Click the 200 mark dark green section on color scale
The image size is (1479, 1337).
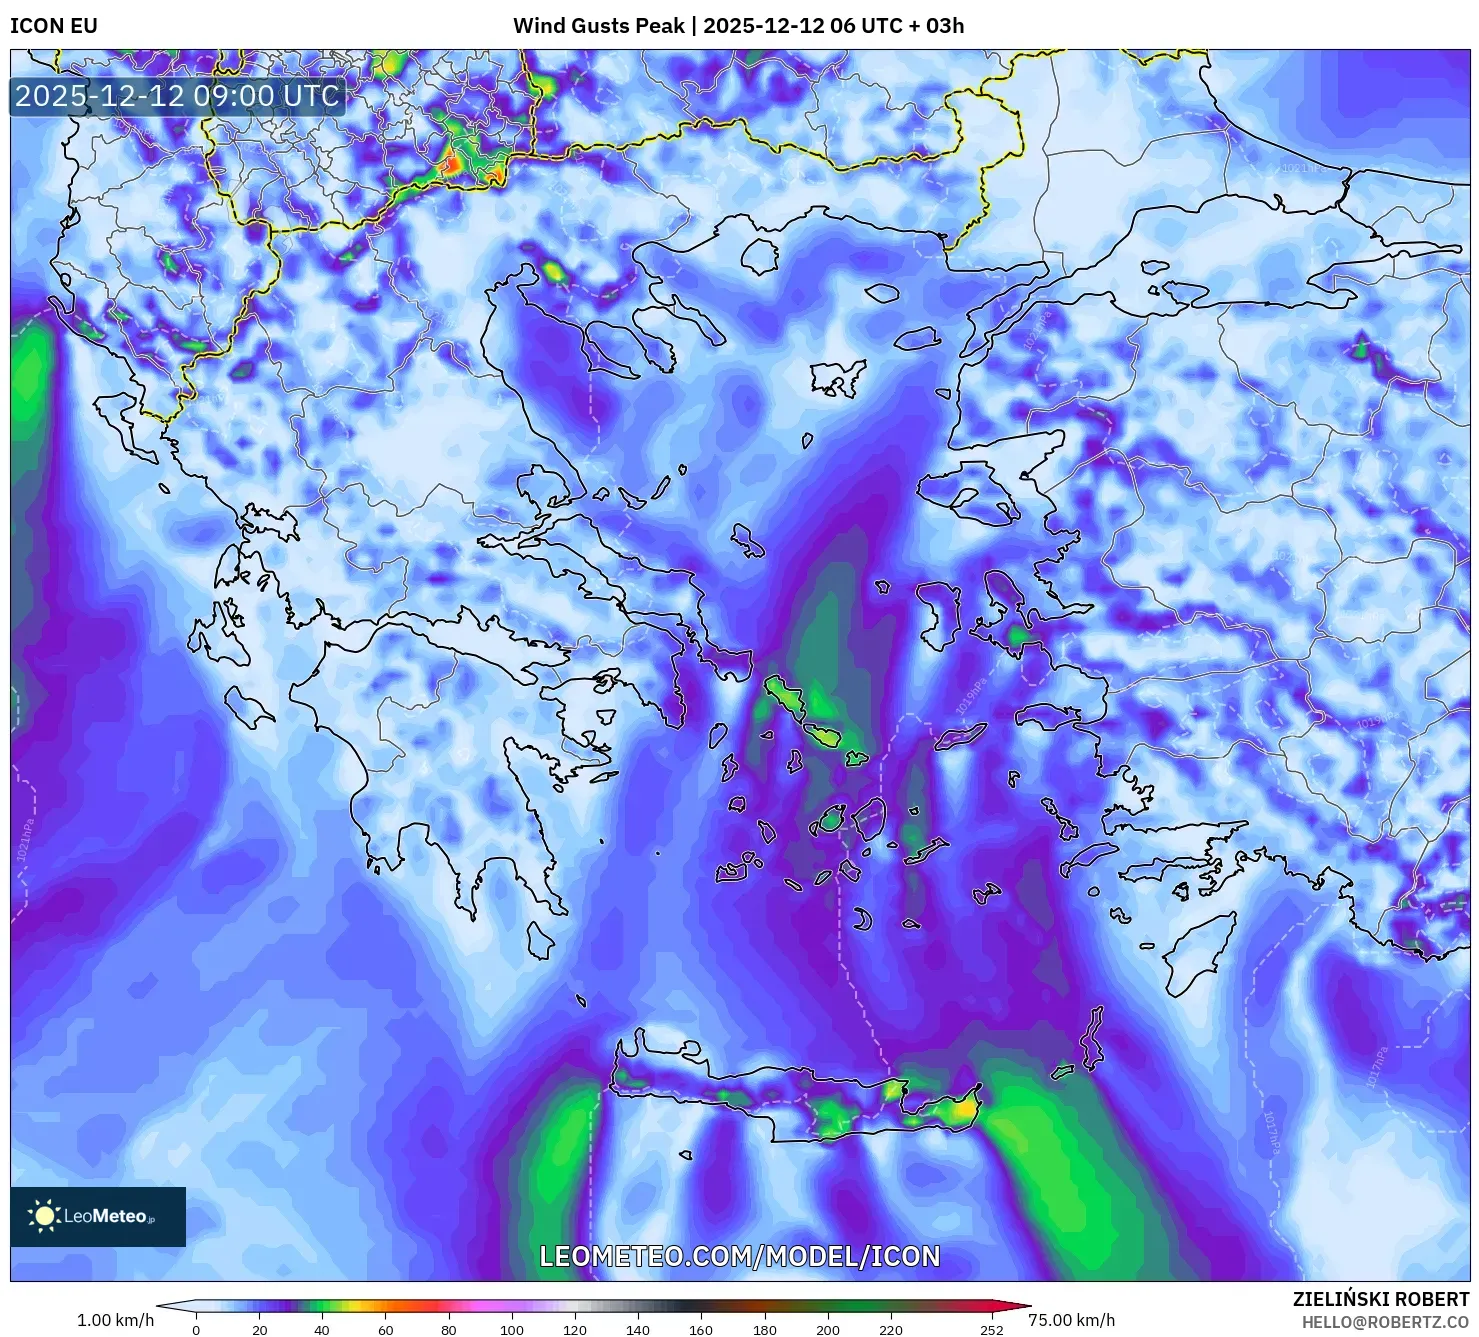point(827,1306)
